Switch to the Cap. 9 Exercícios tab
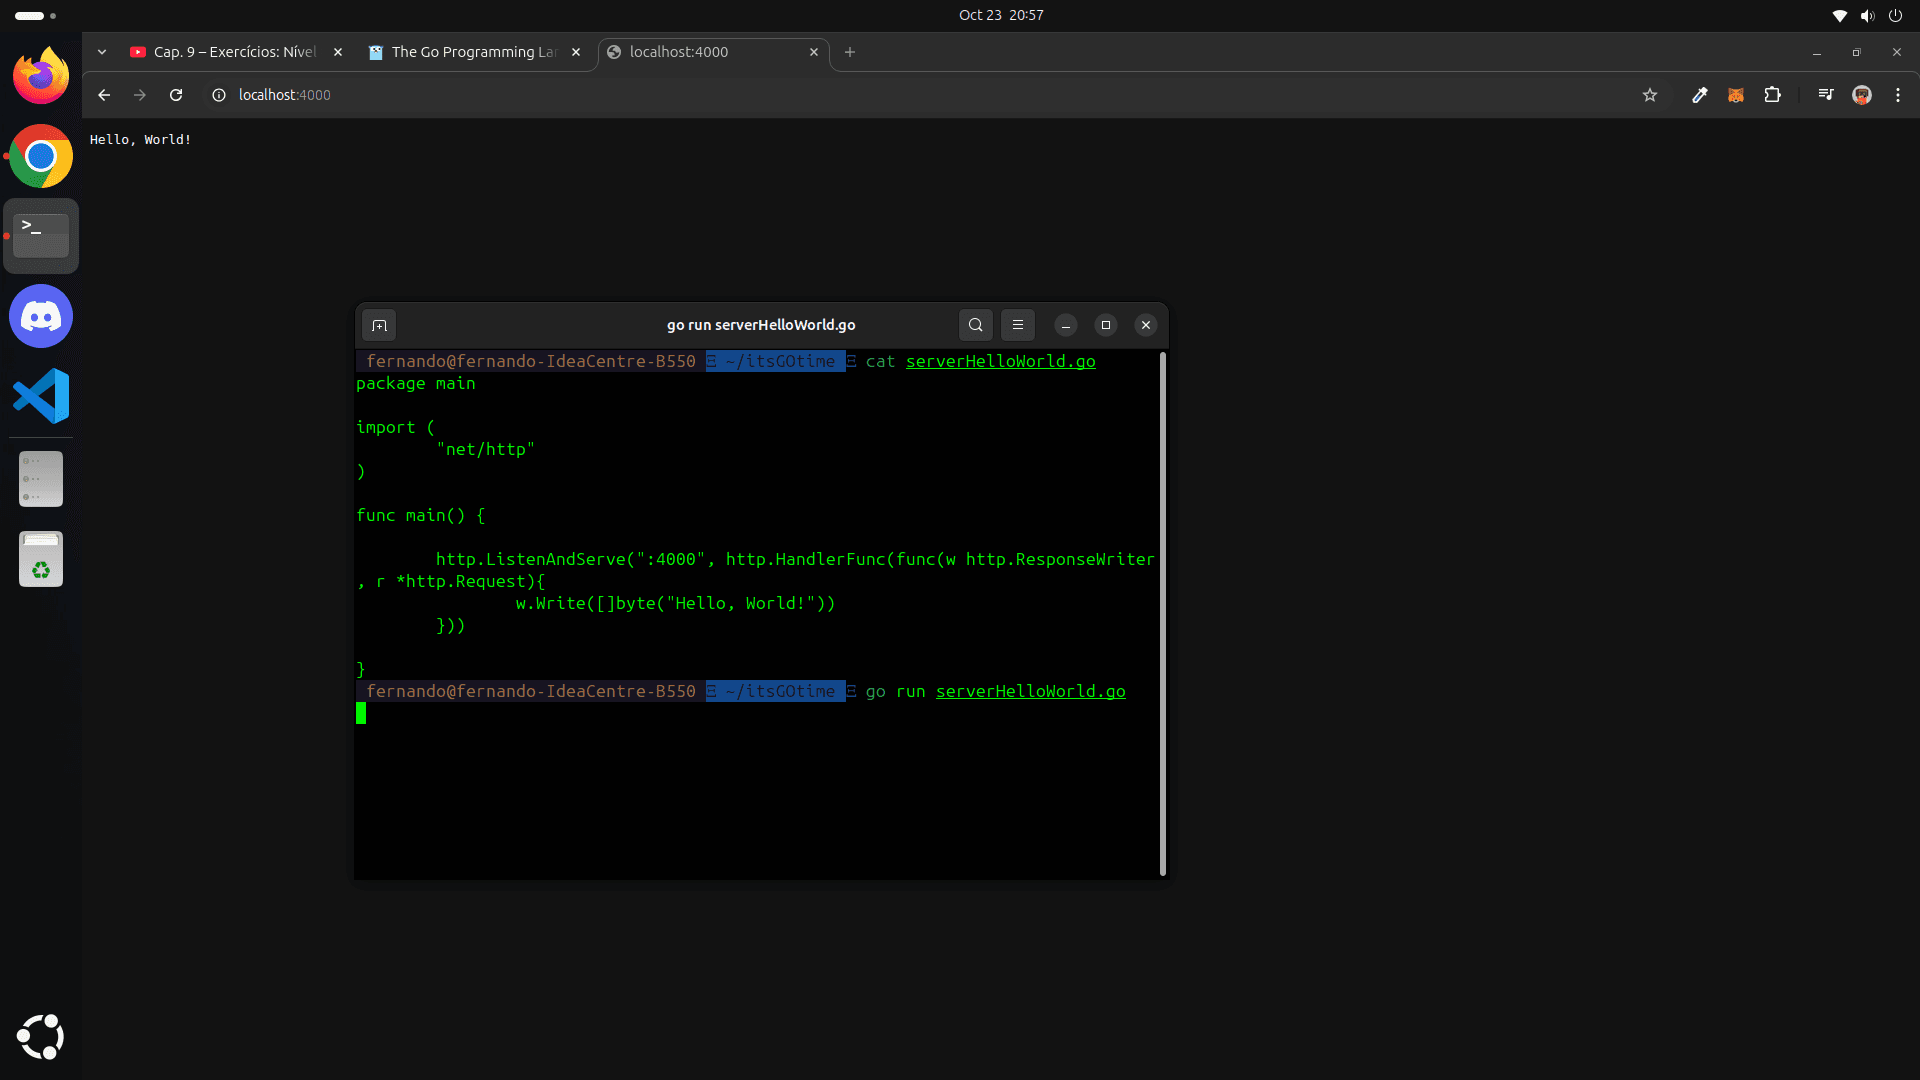 [x=231, y=52]
